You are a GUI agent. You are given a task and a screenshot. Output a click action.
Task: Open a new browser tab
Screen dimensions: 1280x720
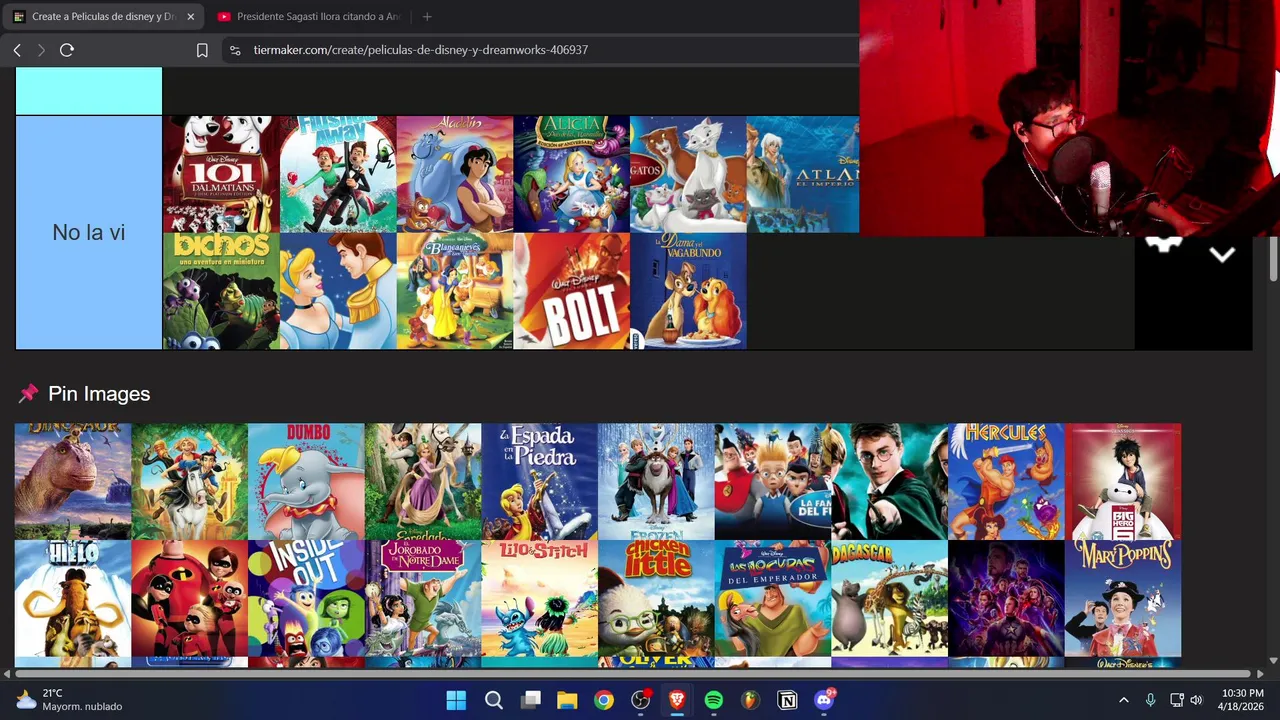click(427, 16)
